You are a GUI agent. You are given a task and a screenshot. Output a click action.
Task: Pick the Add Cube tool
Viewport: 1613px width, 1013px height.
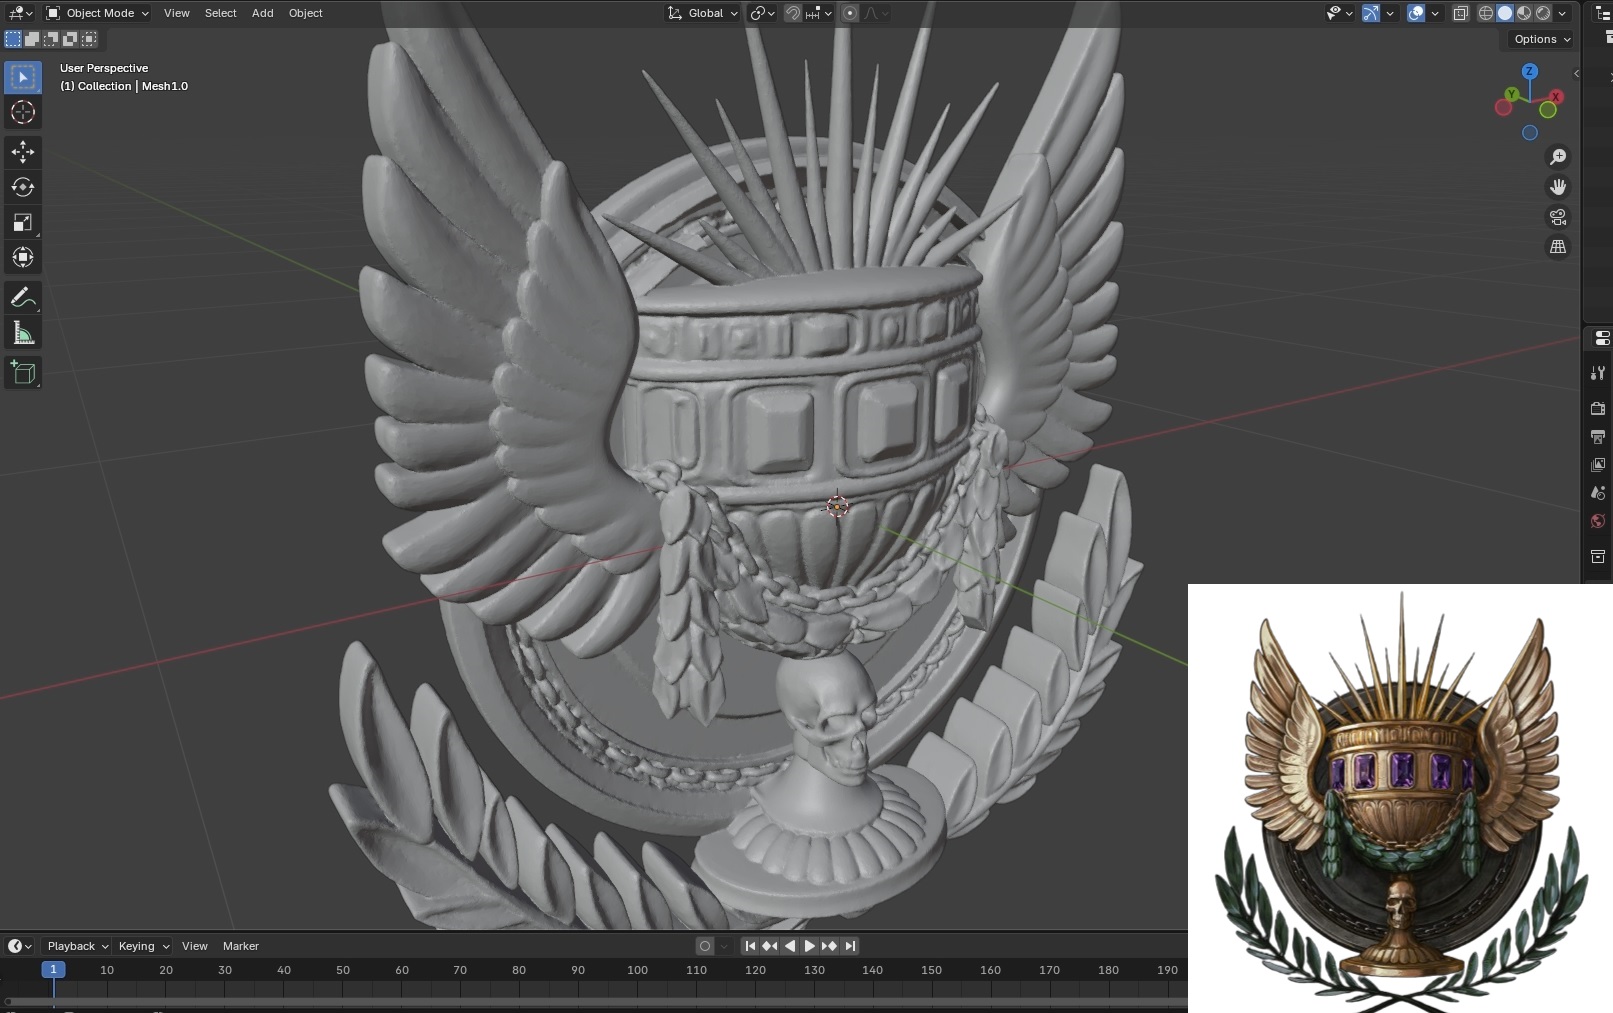pyautogui.click(x=23, y=373)
